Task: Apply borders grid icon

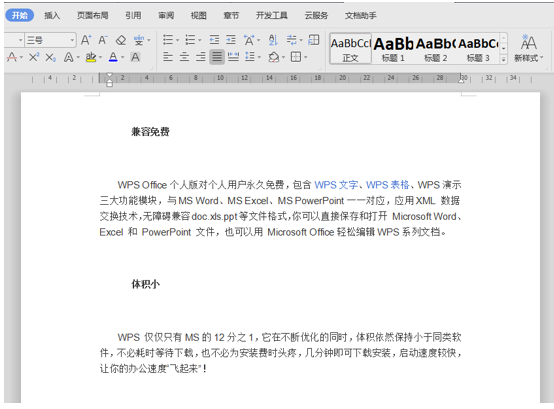Action: 296,57
